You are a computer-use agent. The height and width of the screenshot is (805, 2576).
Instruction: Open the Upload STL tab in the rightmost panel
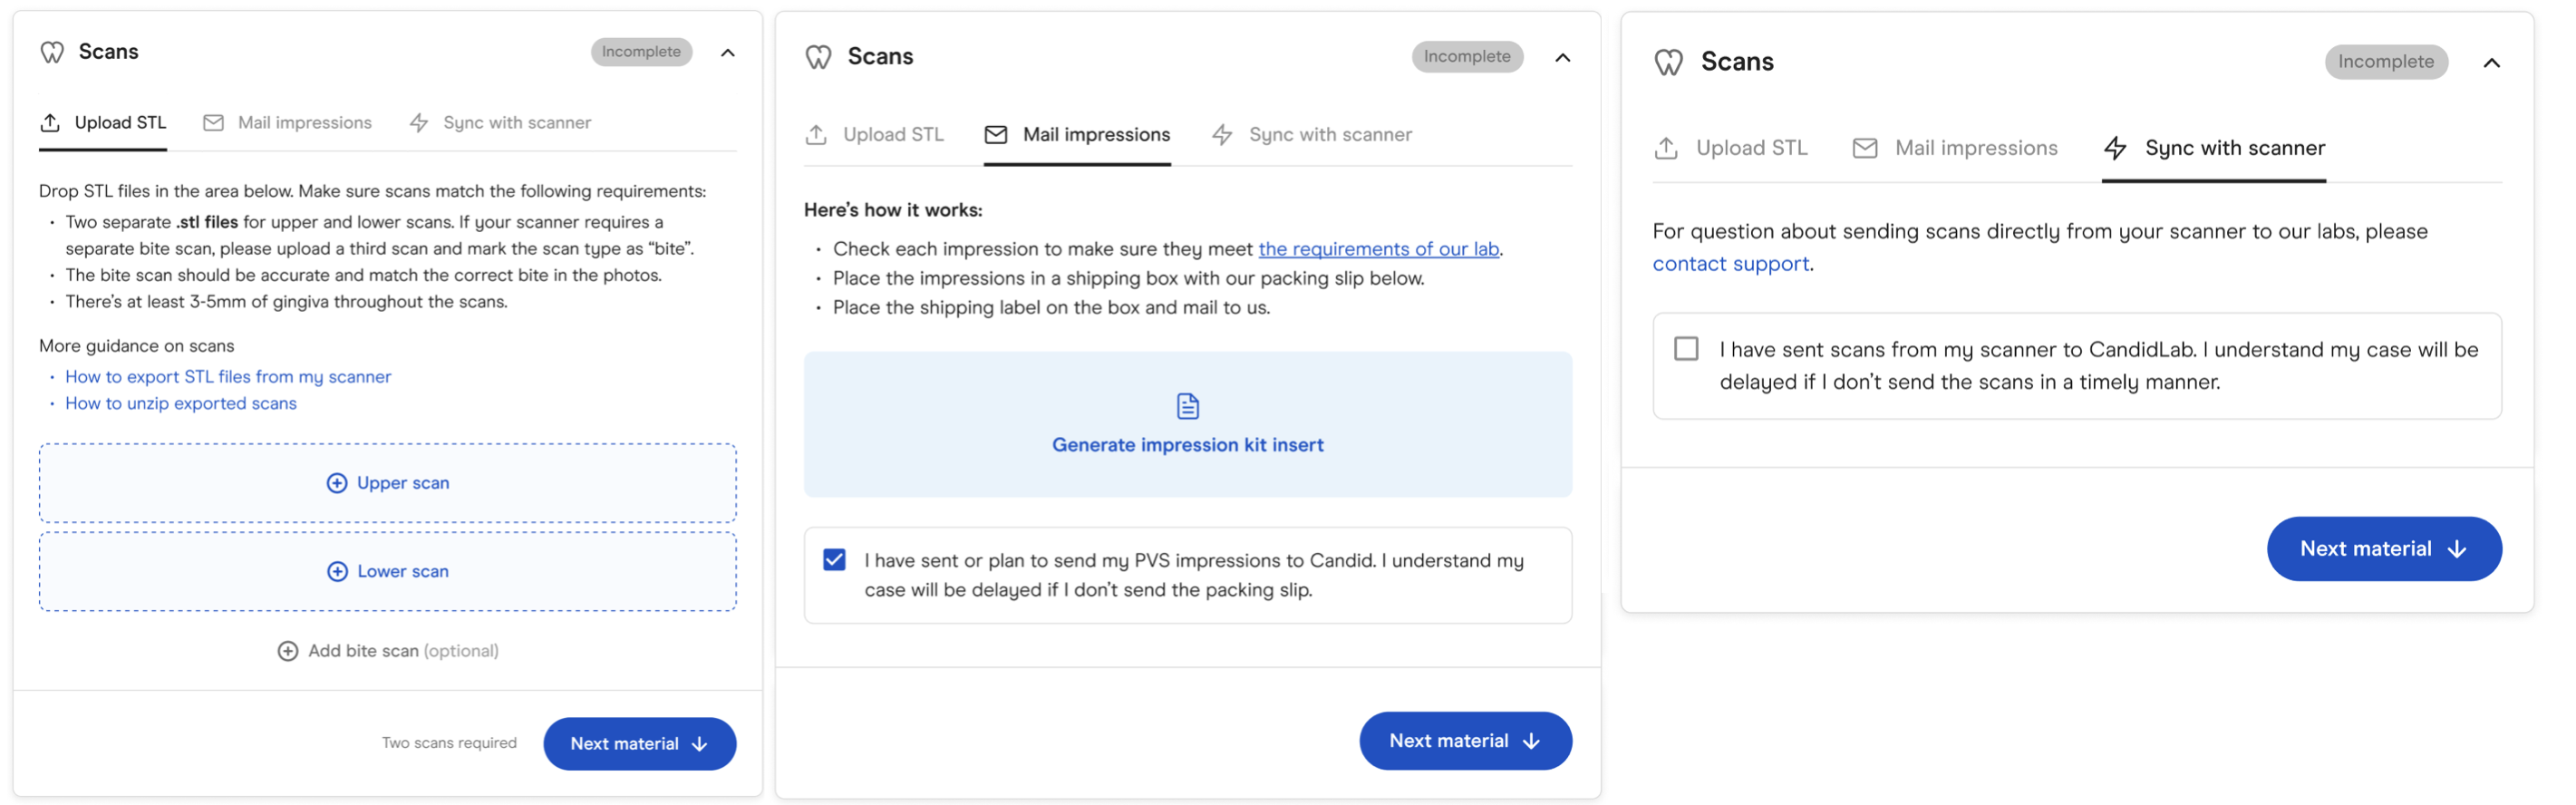1750,149
